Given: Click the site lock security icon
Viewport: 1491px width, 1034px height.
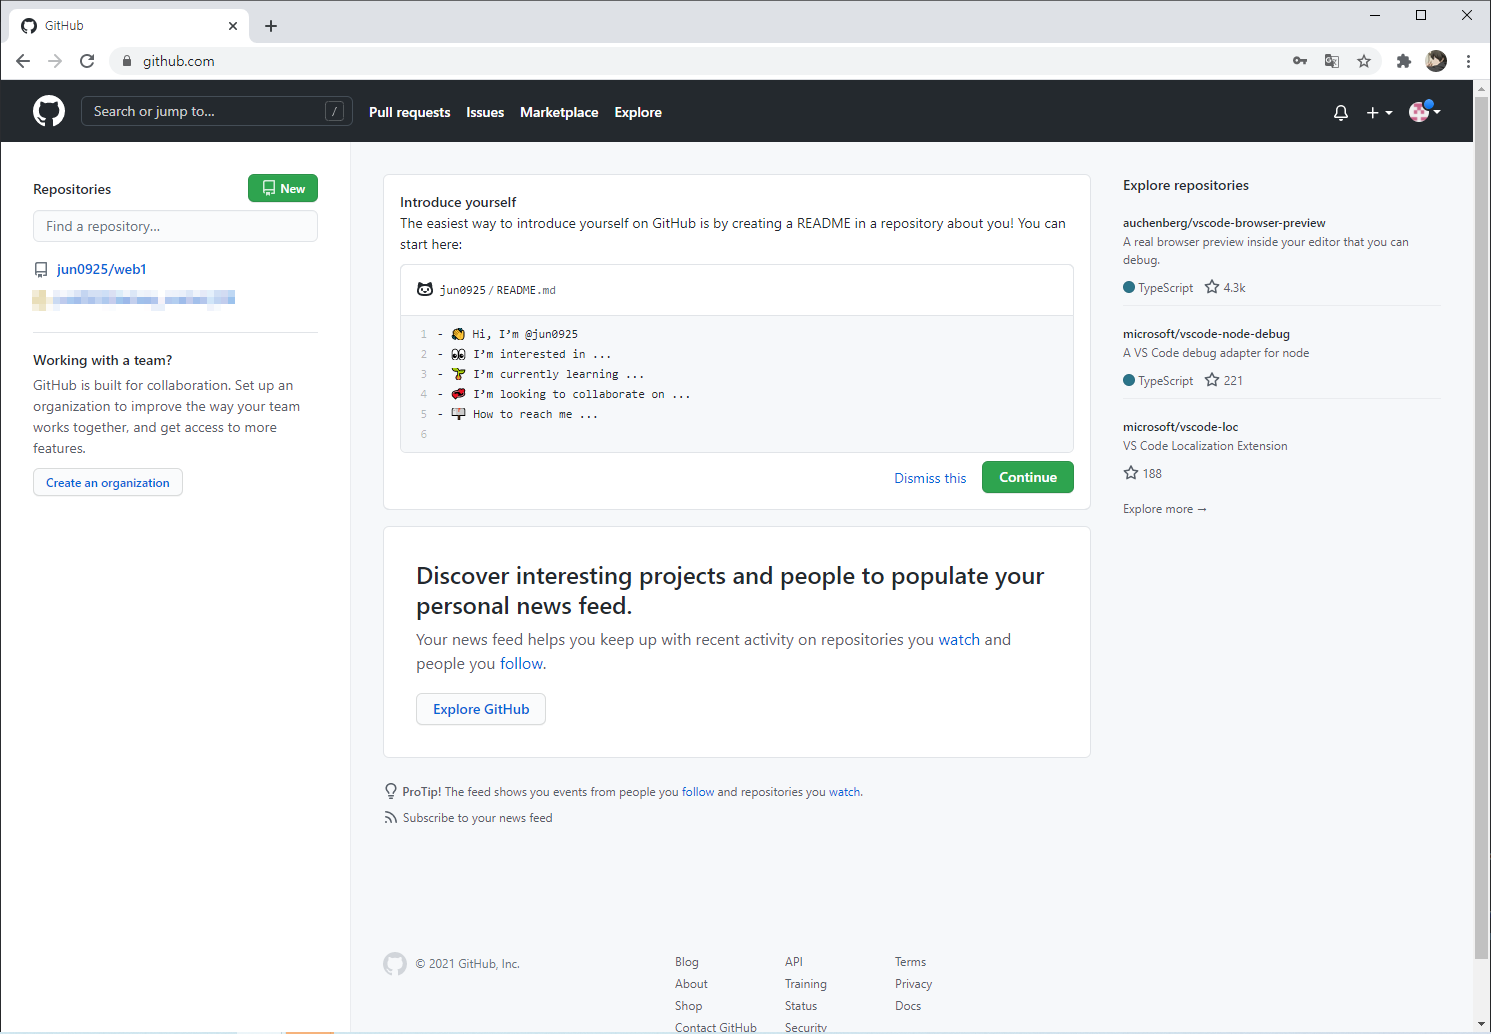Looking at the screenshot, I should (x=126, y=61).
